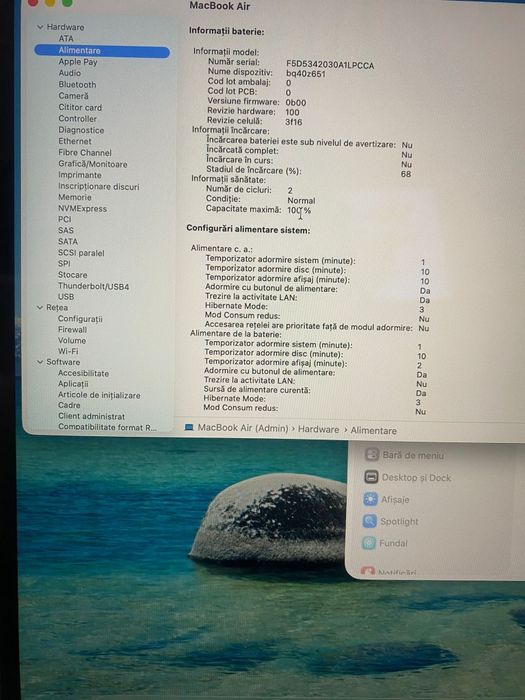This screenshot has height=700, width=525.
Task: Open the Bluetooth section
Action: 77,84
